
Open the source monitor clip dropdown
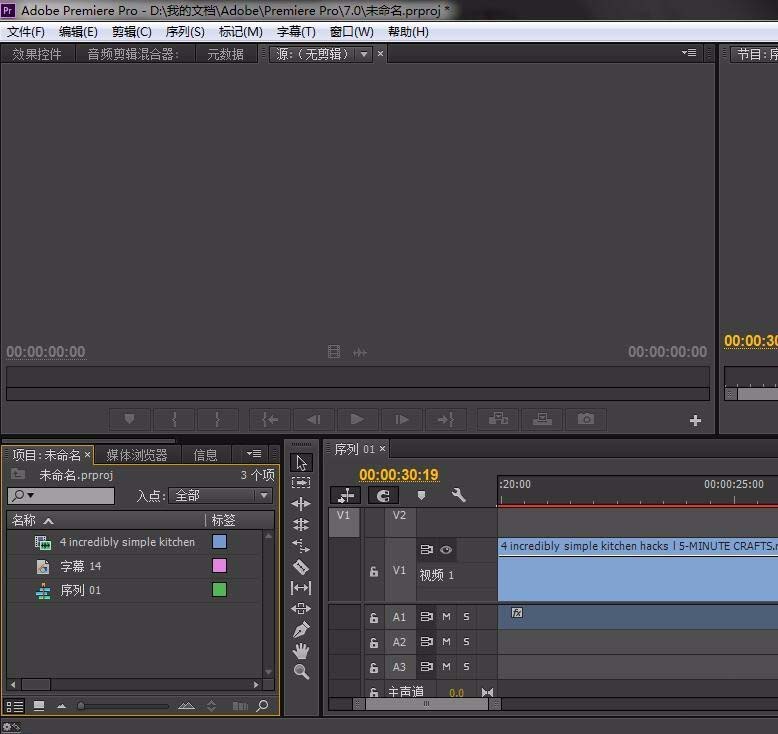tap(364, 54)
